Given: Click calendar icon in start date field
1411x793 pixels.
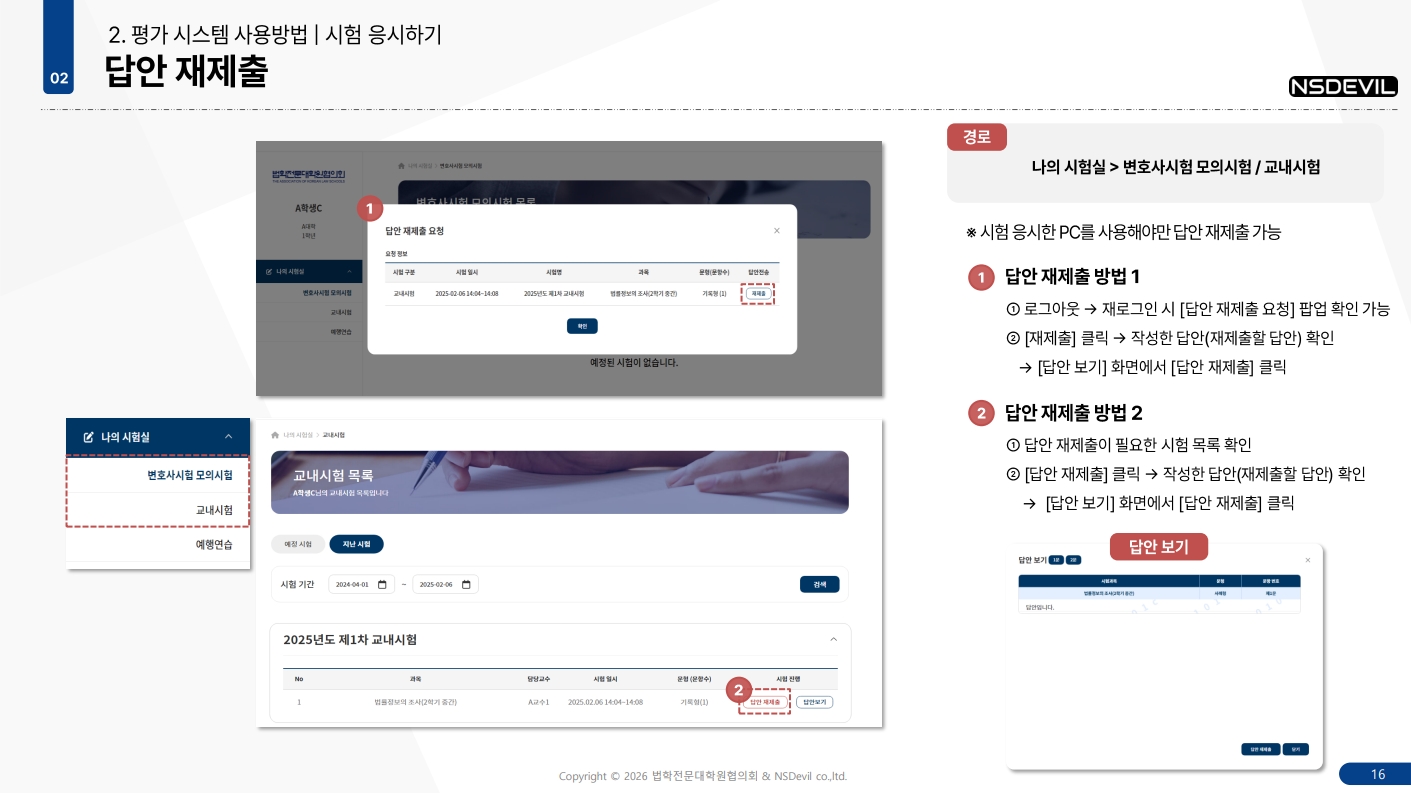Looking at the screenshot, I should (382, 585).
